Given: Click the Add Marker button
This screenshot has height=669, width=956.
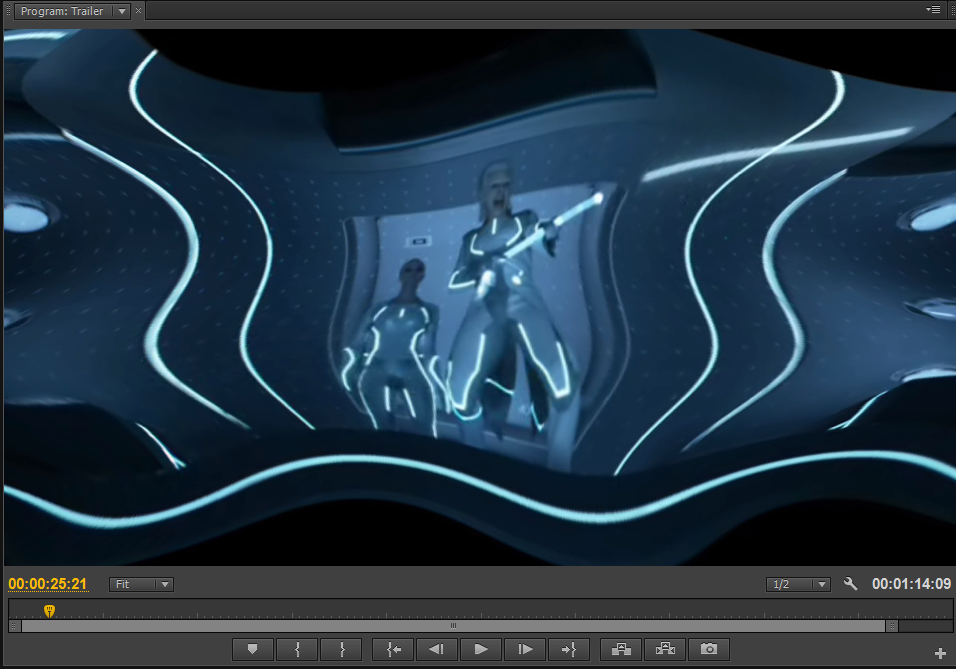Looking at the screenshot, I should (x=252, y=649).
